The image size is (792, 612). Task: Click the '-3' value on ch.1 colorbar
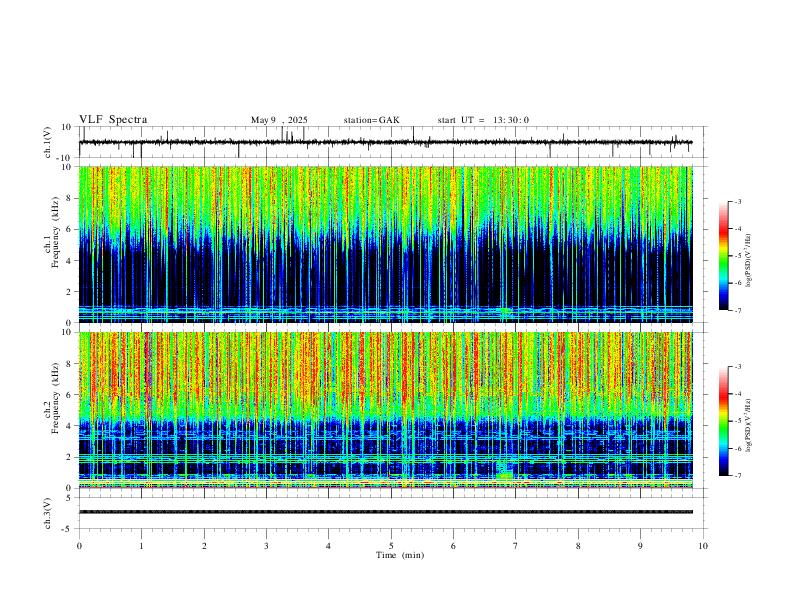click(x=737, y=202)
